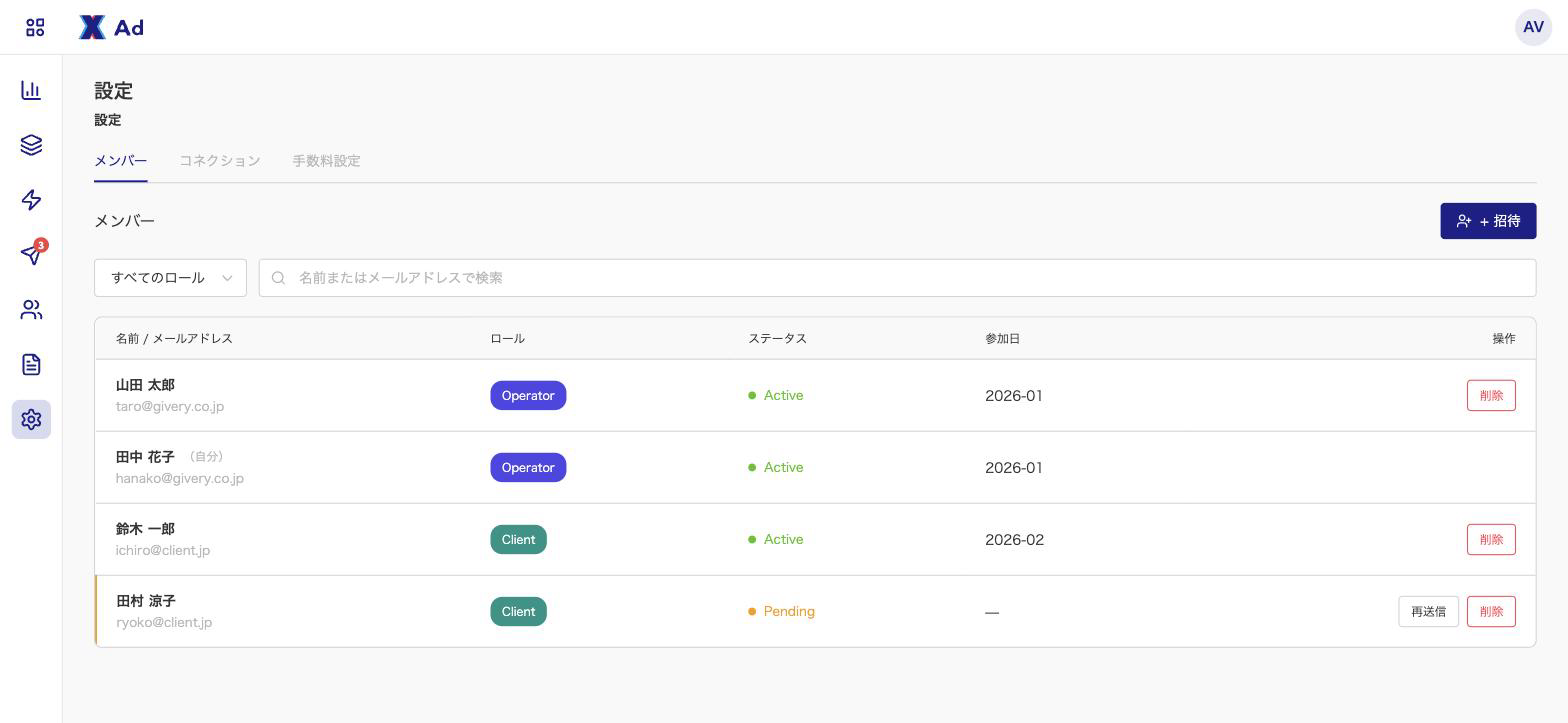
Task: Open the users sidebar icon
Action: [x=31, y=310]
